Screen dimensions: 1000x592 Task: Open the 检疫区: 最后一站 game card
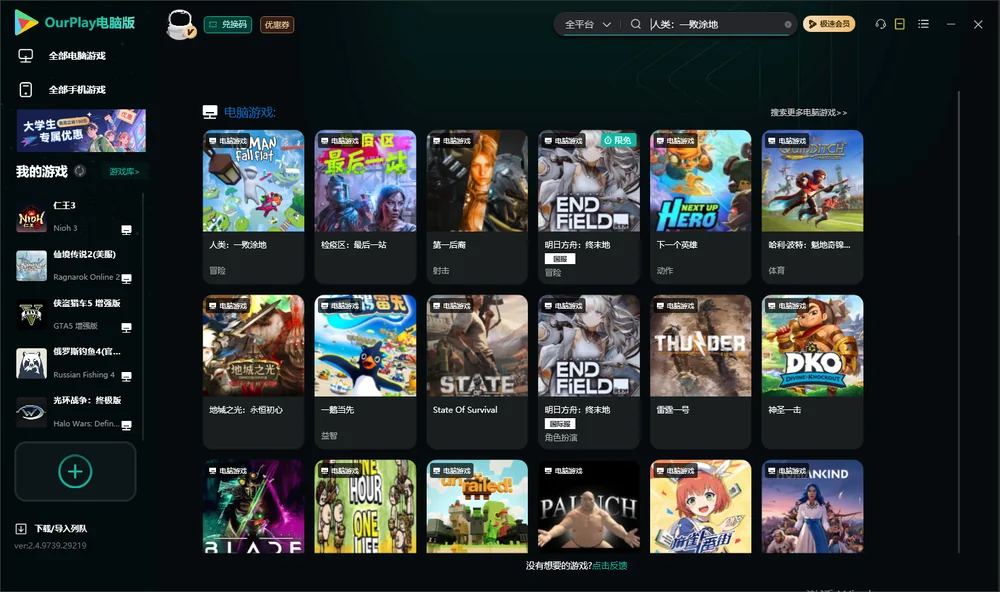point(365,207)
